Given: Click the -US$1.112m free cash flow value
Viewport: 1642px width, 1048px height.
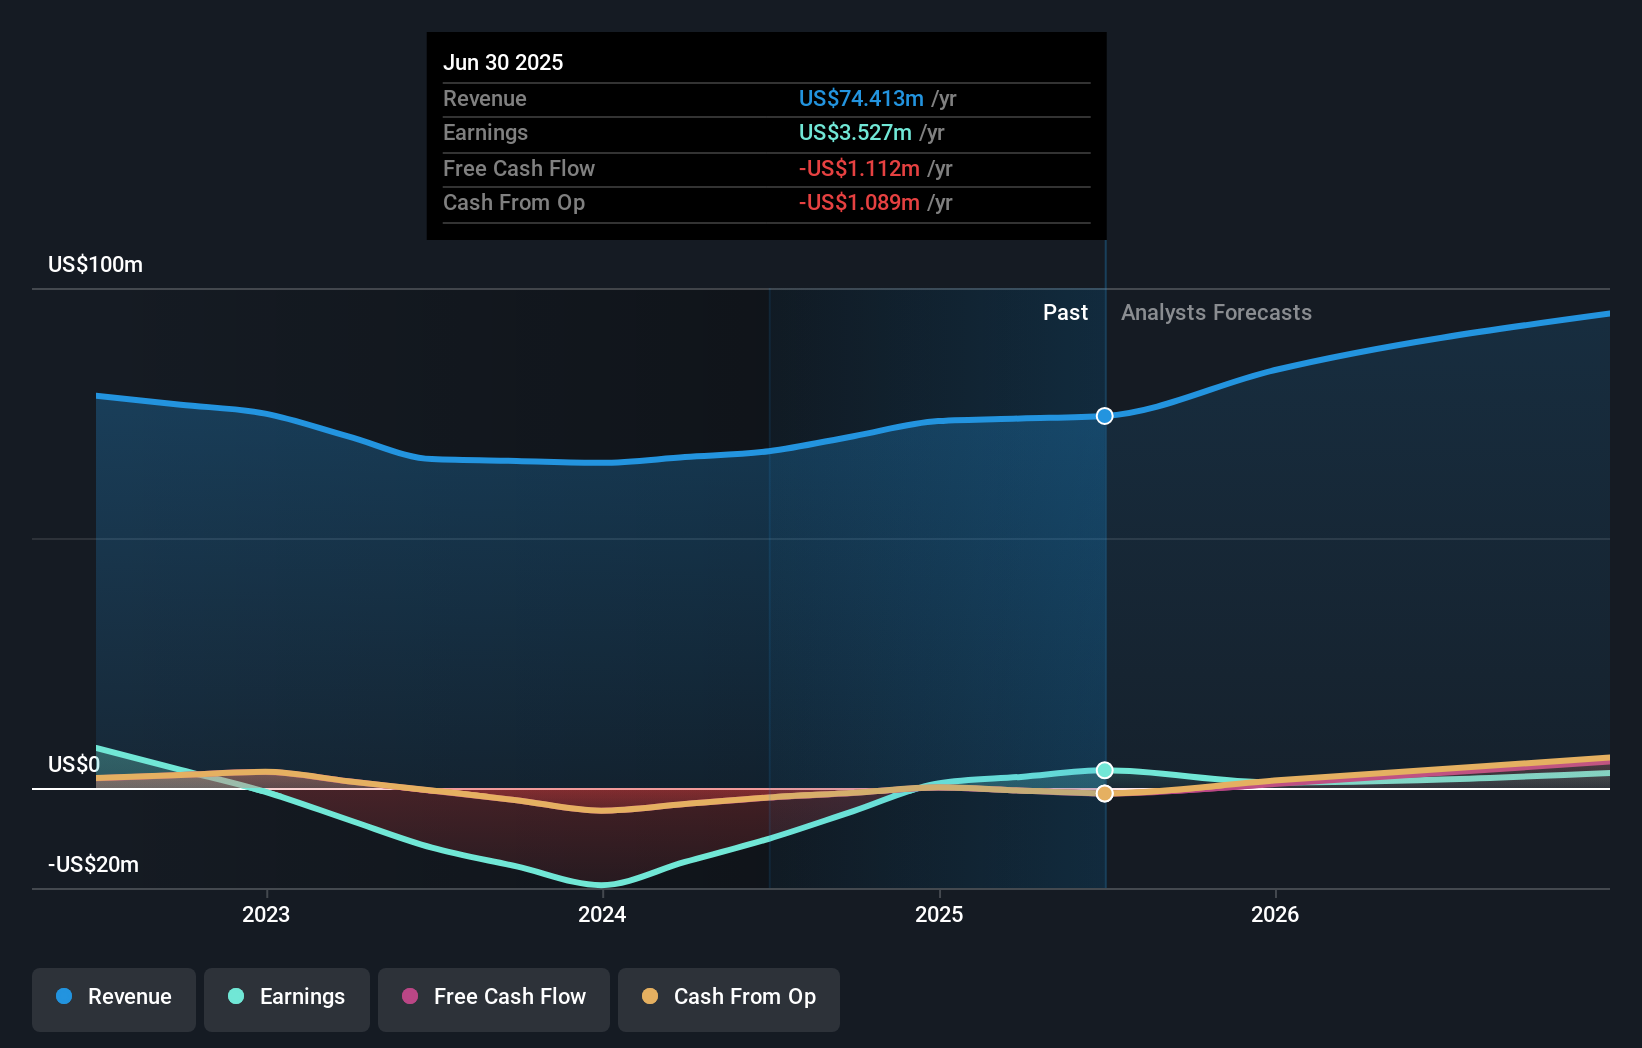Looking at the screenshot, I should (x=859, y=169).
